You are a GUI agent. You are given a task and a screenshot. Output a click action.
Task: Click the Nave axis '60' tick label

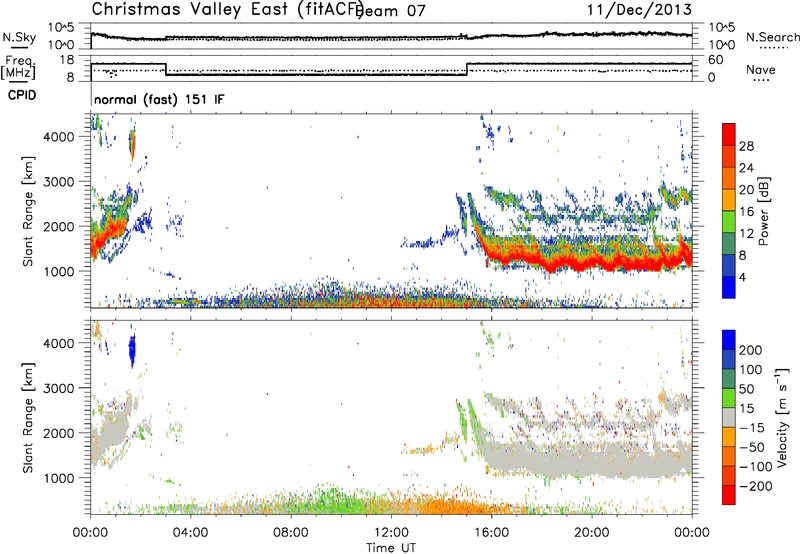[x=716, y=60]
